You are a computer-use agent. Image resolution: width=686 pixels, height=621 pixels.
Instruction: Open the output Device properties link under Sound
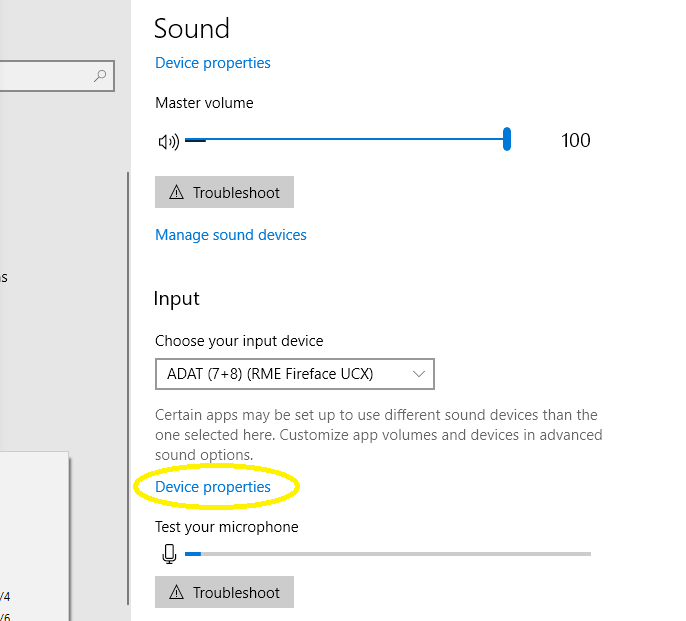point(213,63)
